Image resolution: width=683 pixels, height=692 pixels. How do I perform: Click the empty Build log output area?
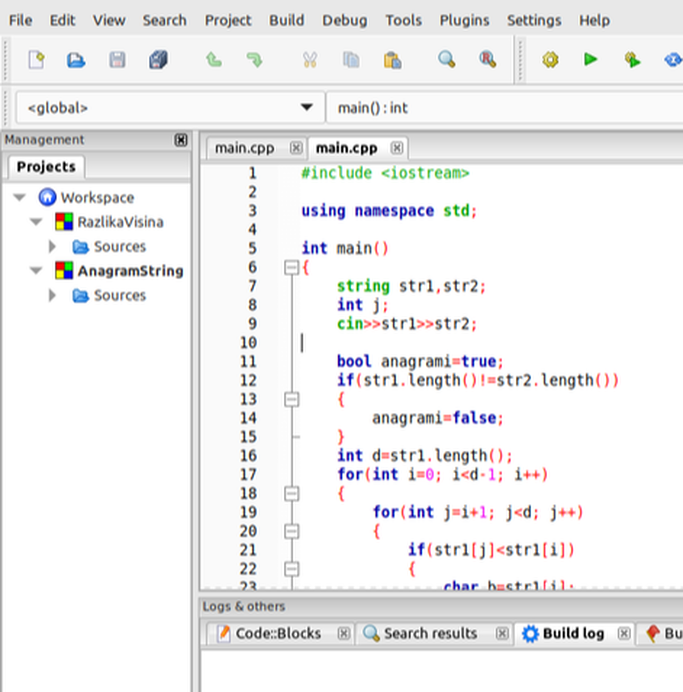point(442,670)
